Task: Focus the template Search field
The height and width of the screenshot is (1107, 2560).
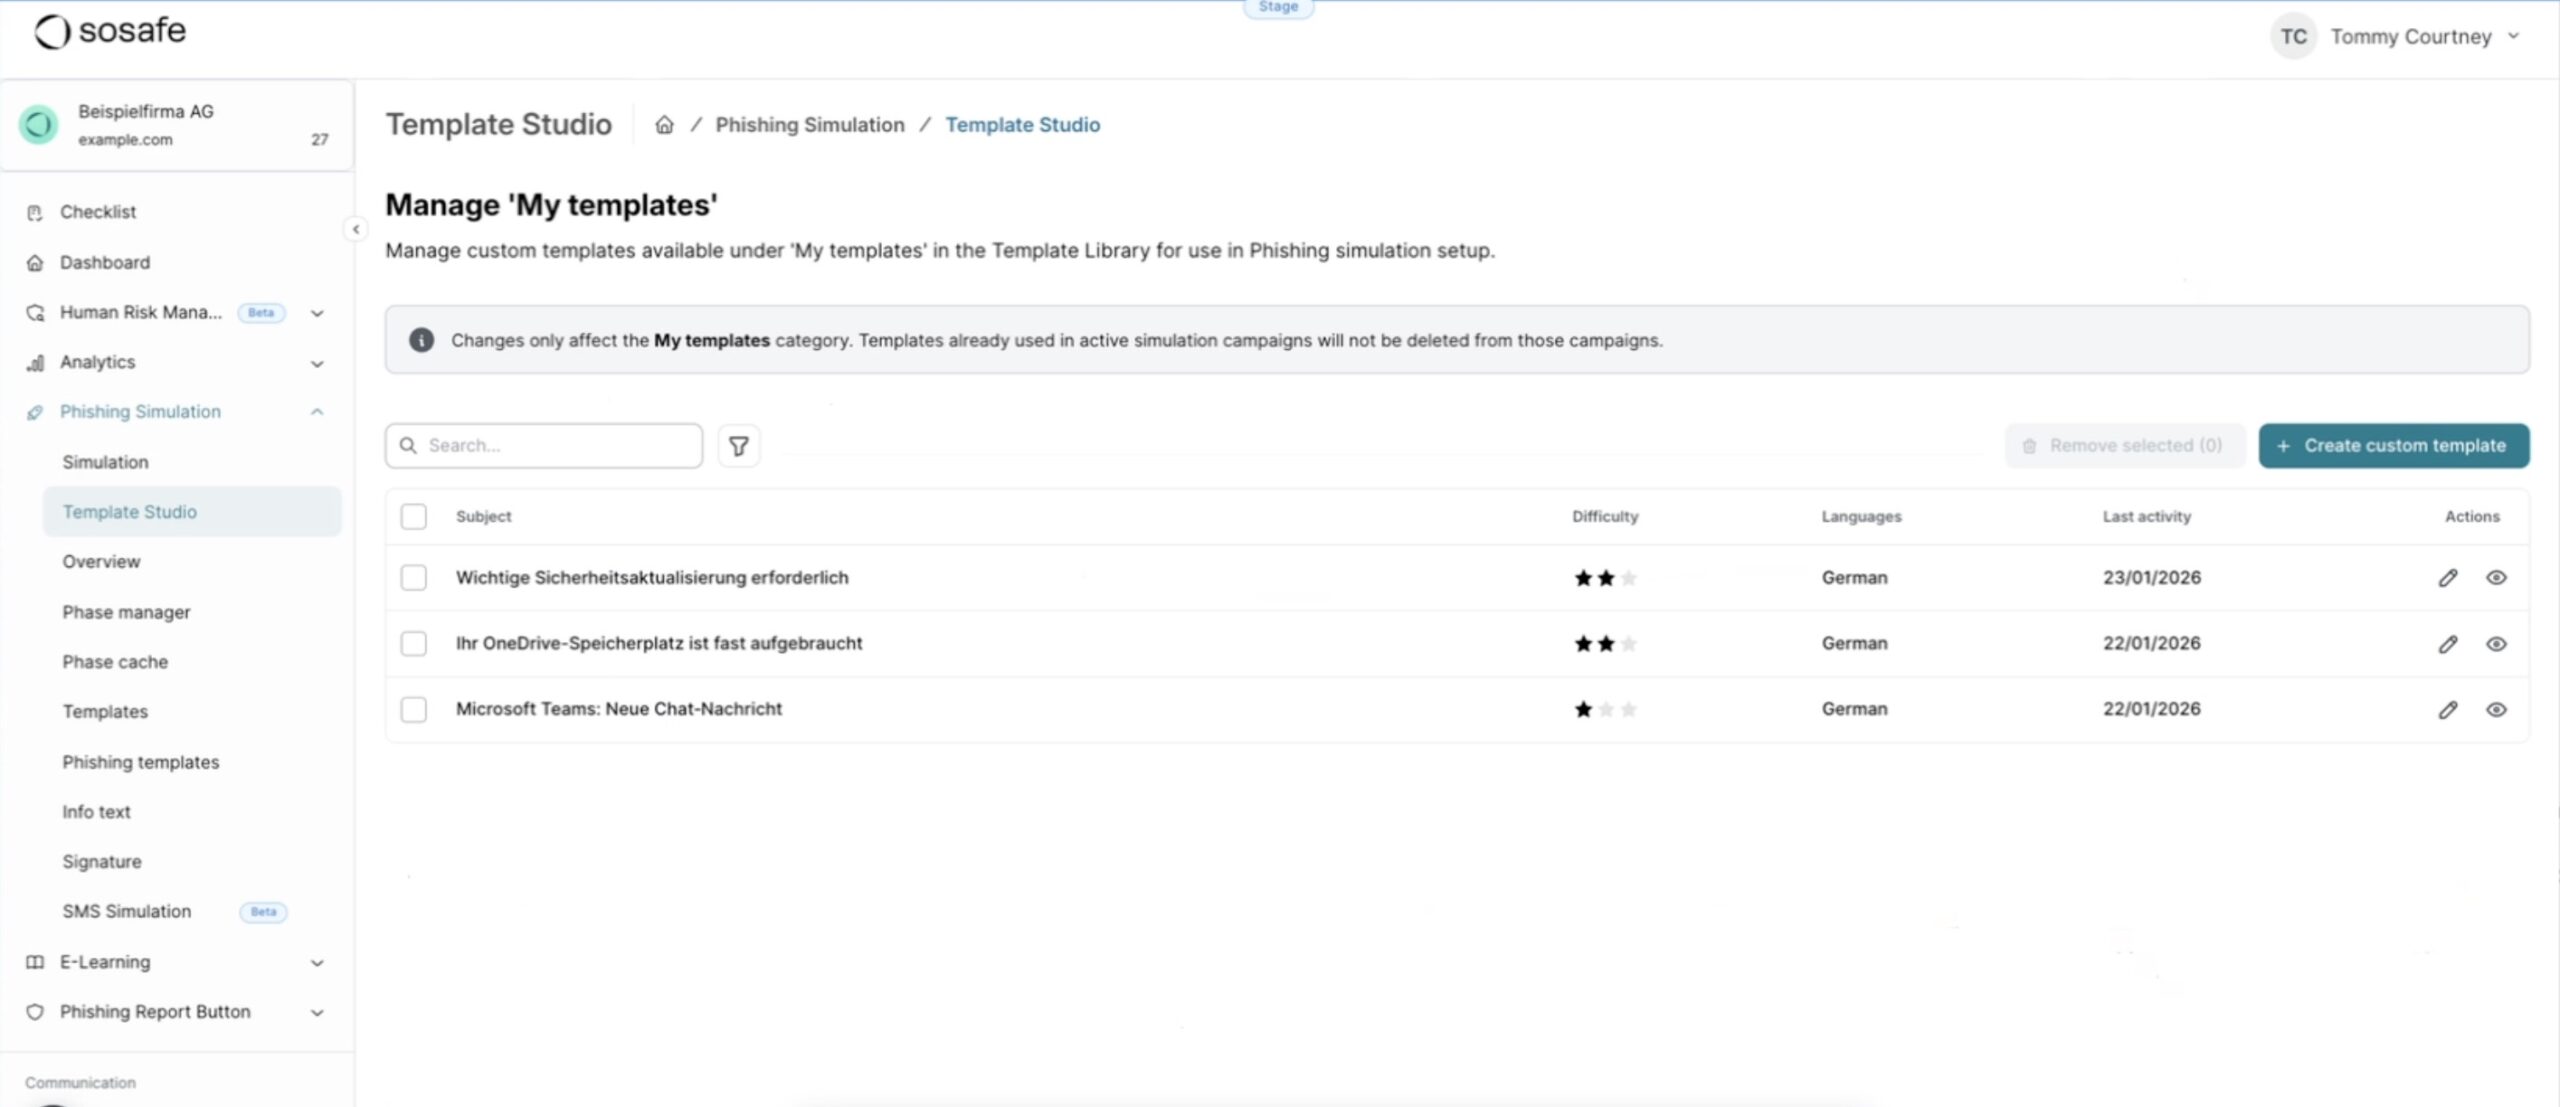Action: click(x=544, y=446)
